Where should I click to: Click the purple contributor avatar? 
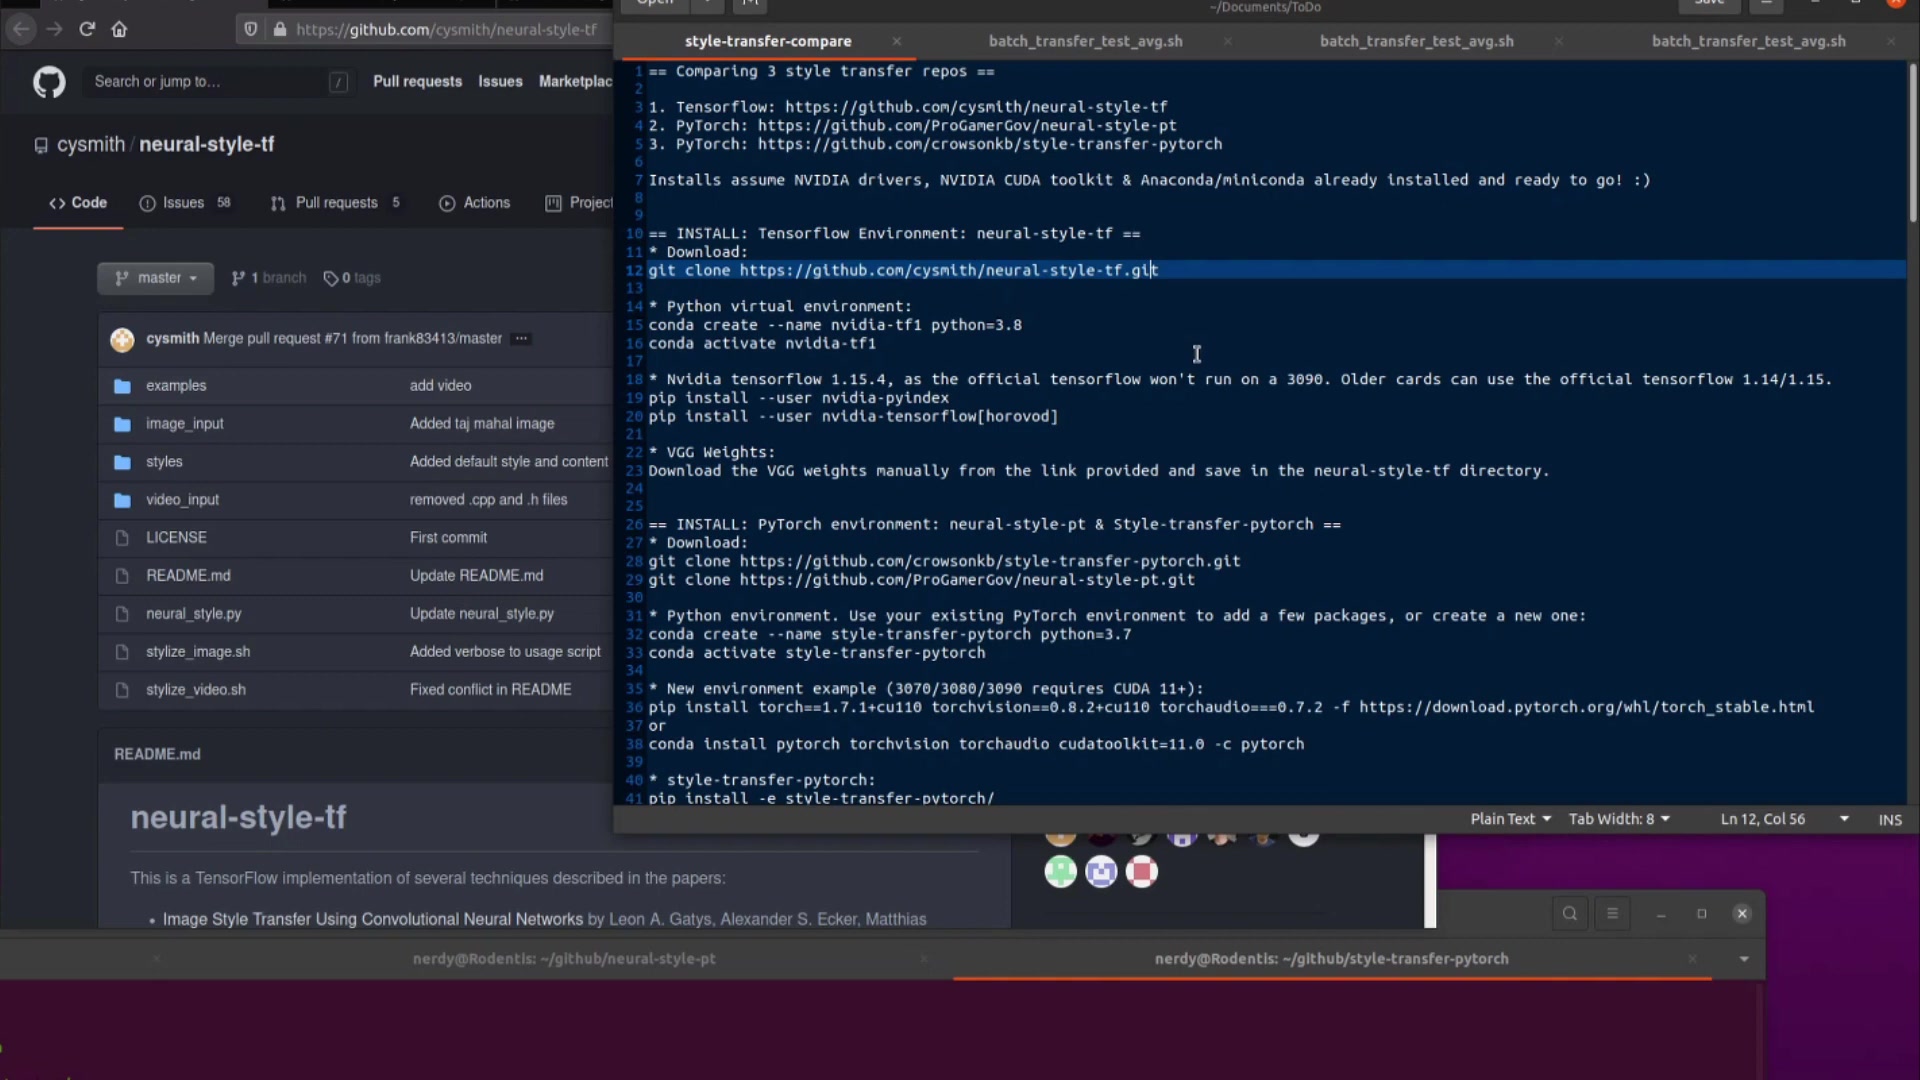pos(1101,872)
